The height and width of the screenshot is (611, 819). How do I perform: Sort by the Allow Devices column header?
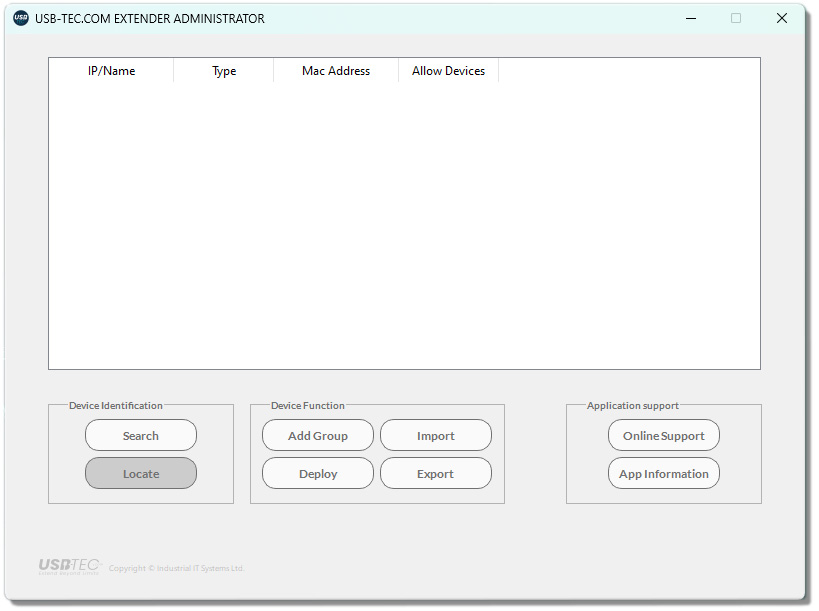tap(448, 71)
